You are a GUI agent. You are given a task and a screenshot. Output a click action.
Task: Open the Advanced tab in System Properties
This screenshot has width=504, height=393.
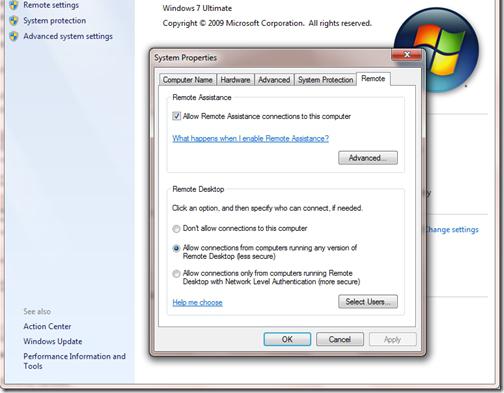[x=274, y=80]
